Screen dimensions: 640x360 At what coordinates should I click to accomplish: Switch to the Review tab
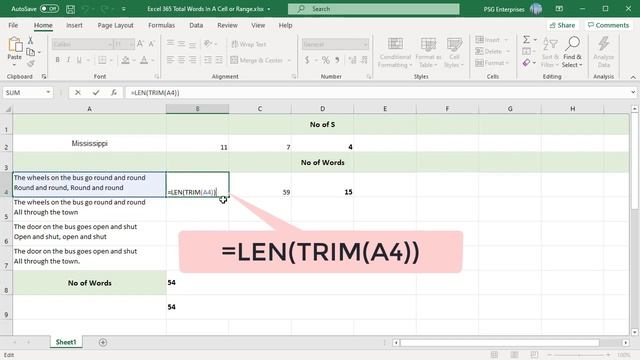point(227,25)
